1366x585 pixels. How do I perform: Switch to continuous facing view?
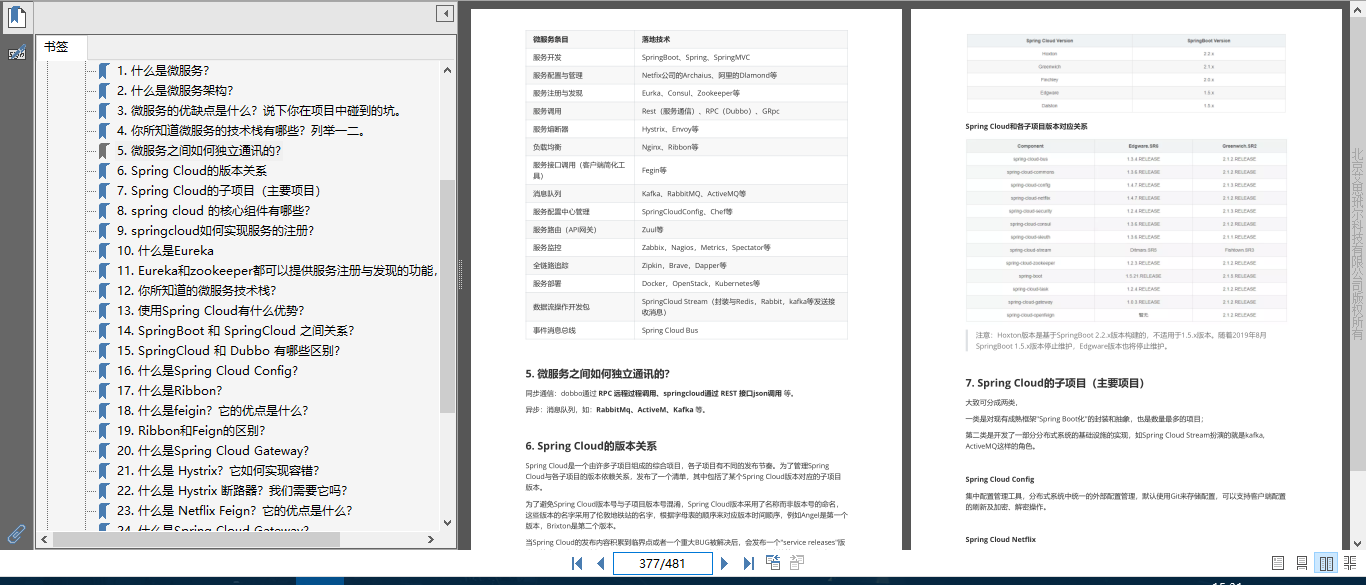click(1351, 564)
